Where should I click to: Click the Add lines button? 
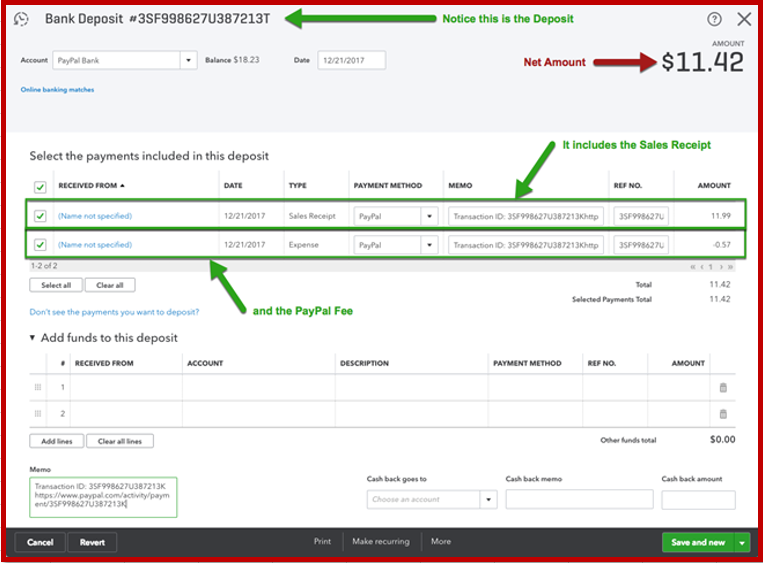pyautogui.click(x=57, y=441)
